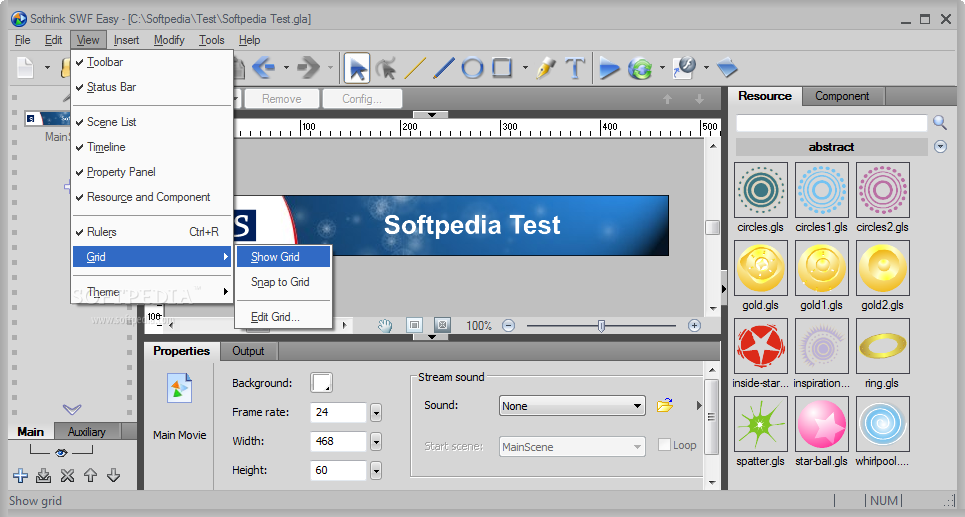Click the blue diamond icon in toolbar
Screen dimensions: 965x517
727,68
